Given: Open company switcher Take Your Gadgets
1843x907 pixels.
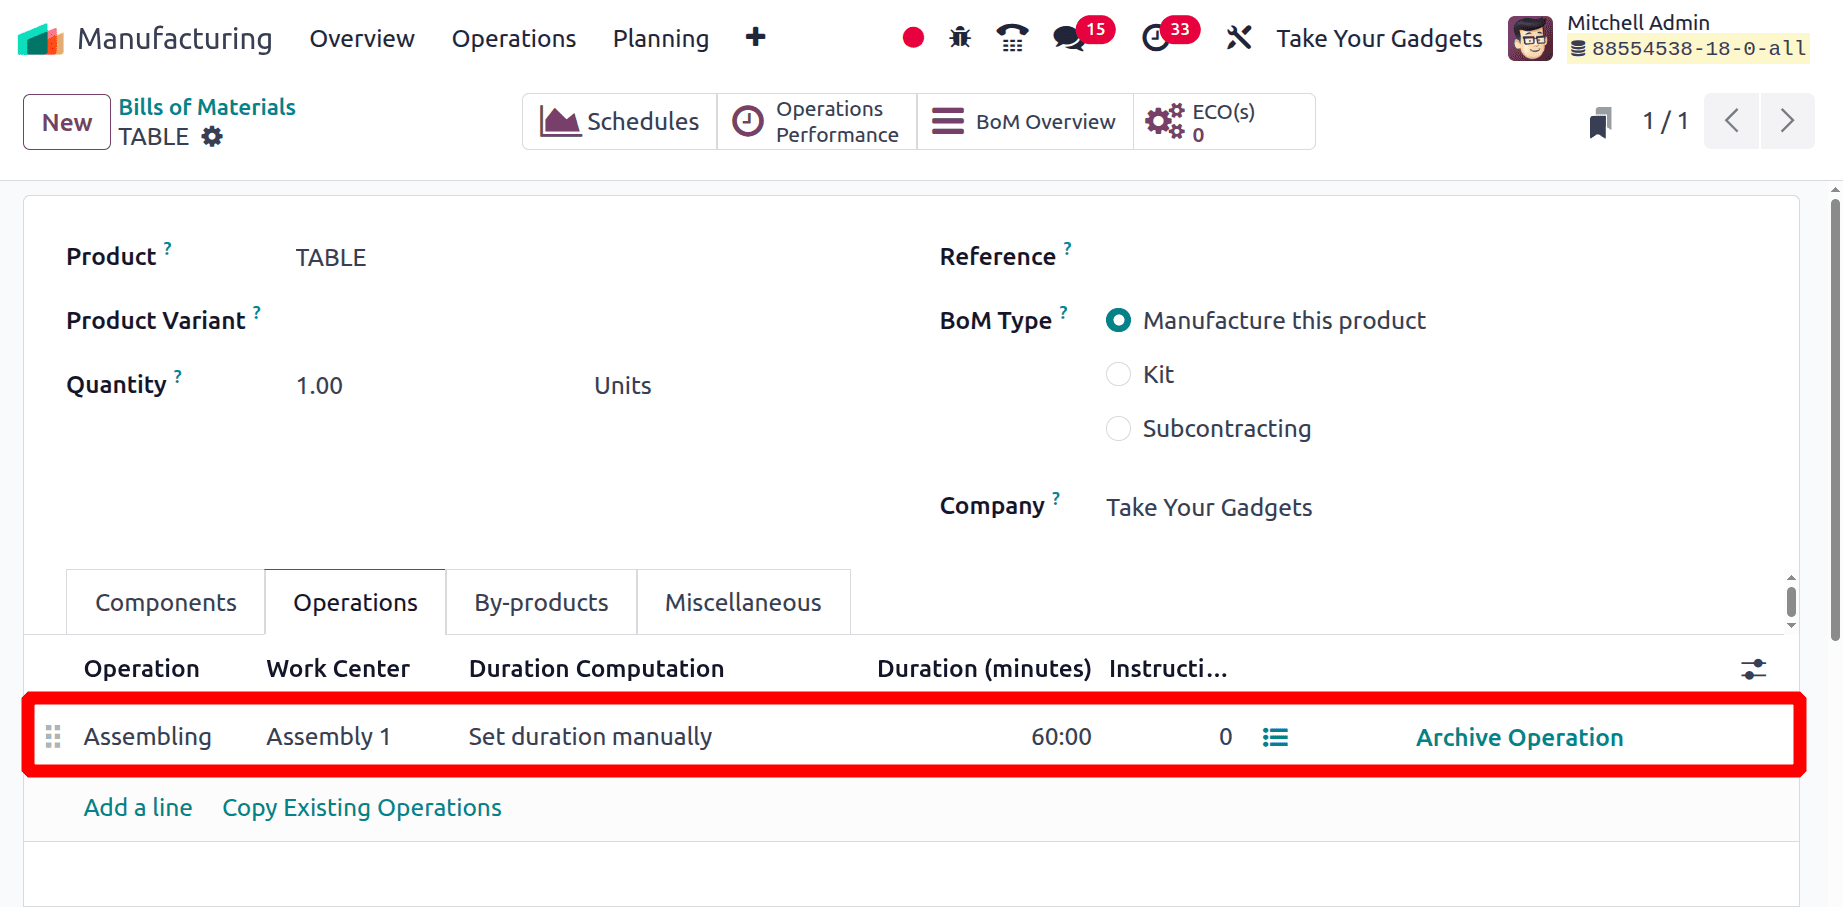Looking at the screenshot, I should (x=1379, y=38).
